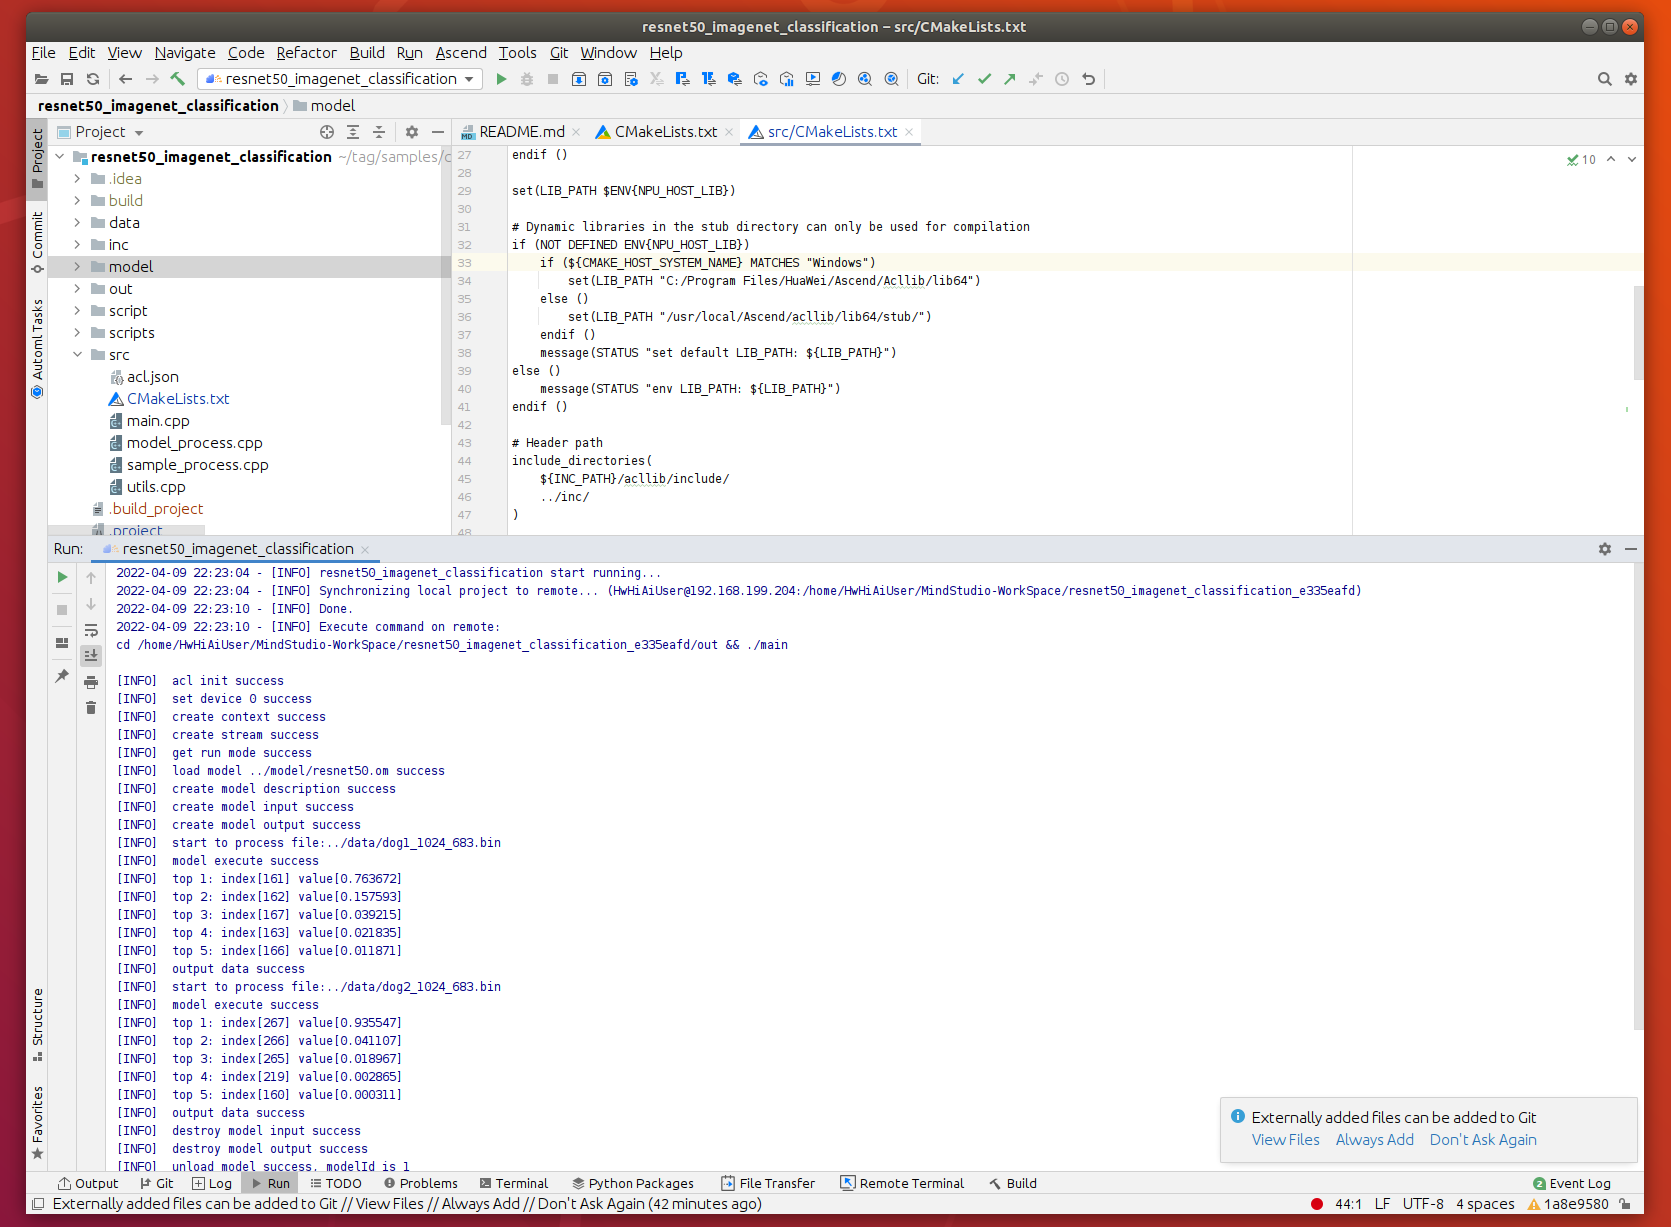Clear run console with trash icon

(91, 708)
